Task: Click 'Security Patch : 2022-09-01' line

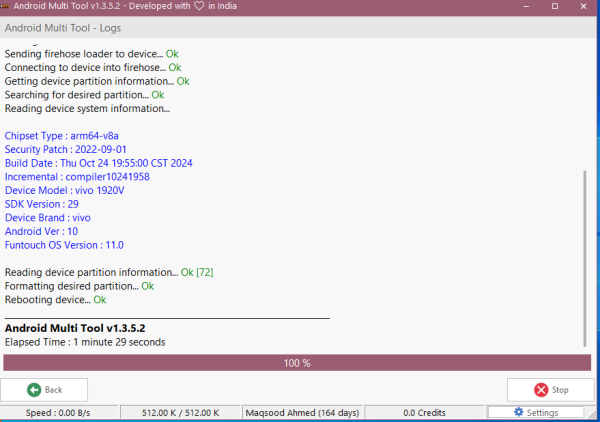Action: pos(65,150)
